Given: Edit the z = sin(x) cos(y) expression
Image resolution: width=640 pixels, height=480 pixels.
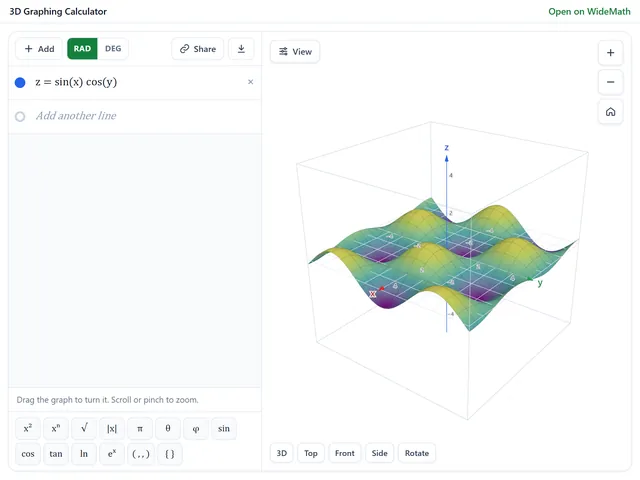Looking at the screenshot, I should pyautogui.click(x=76, y=82).
